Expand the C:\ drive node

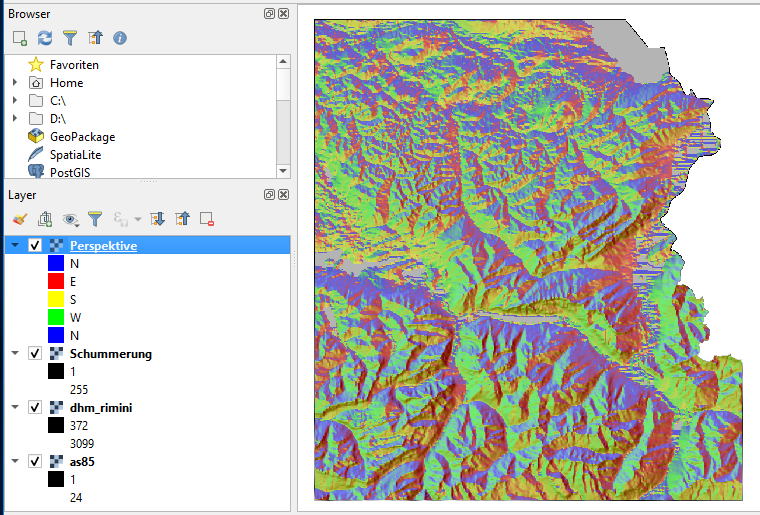(15, 101)
